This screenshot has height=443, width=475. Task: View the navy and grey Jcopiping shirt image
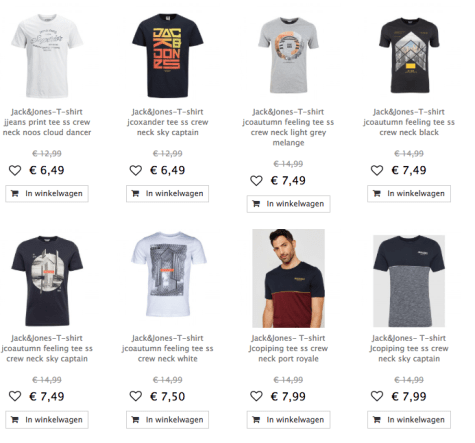click(x=409, y=281)
